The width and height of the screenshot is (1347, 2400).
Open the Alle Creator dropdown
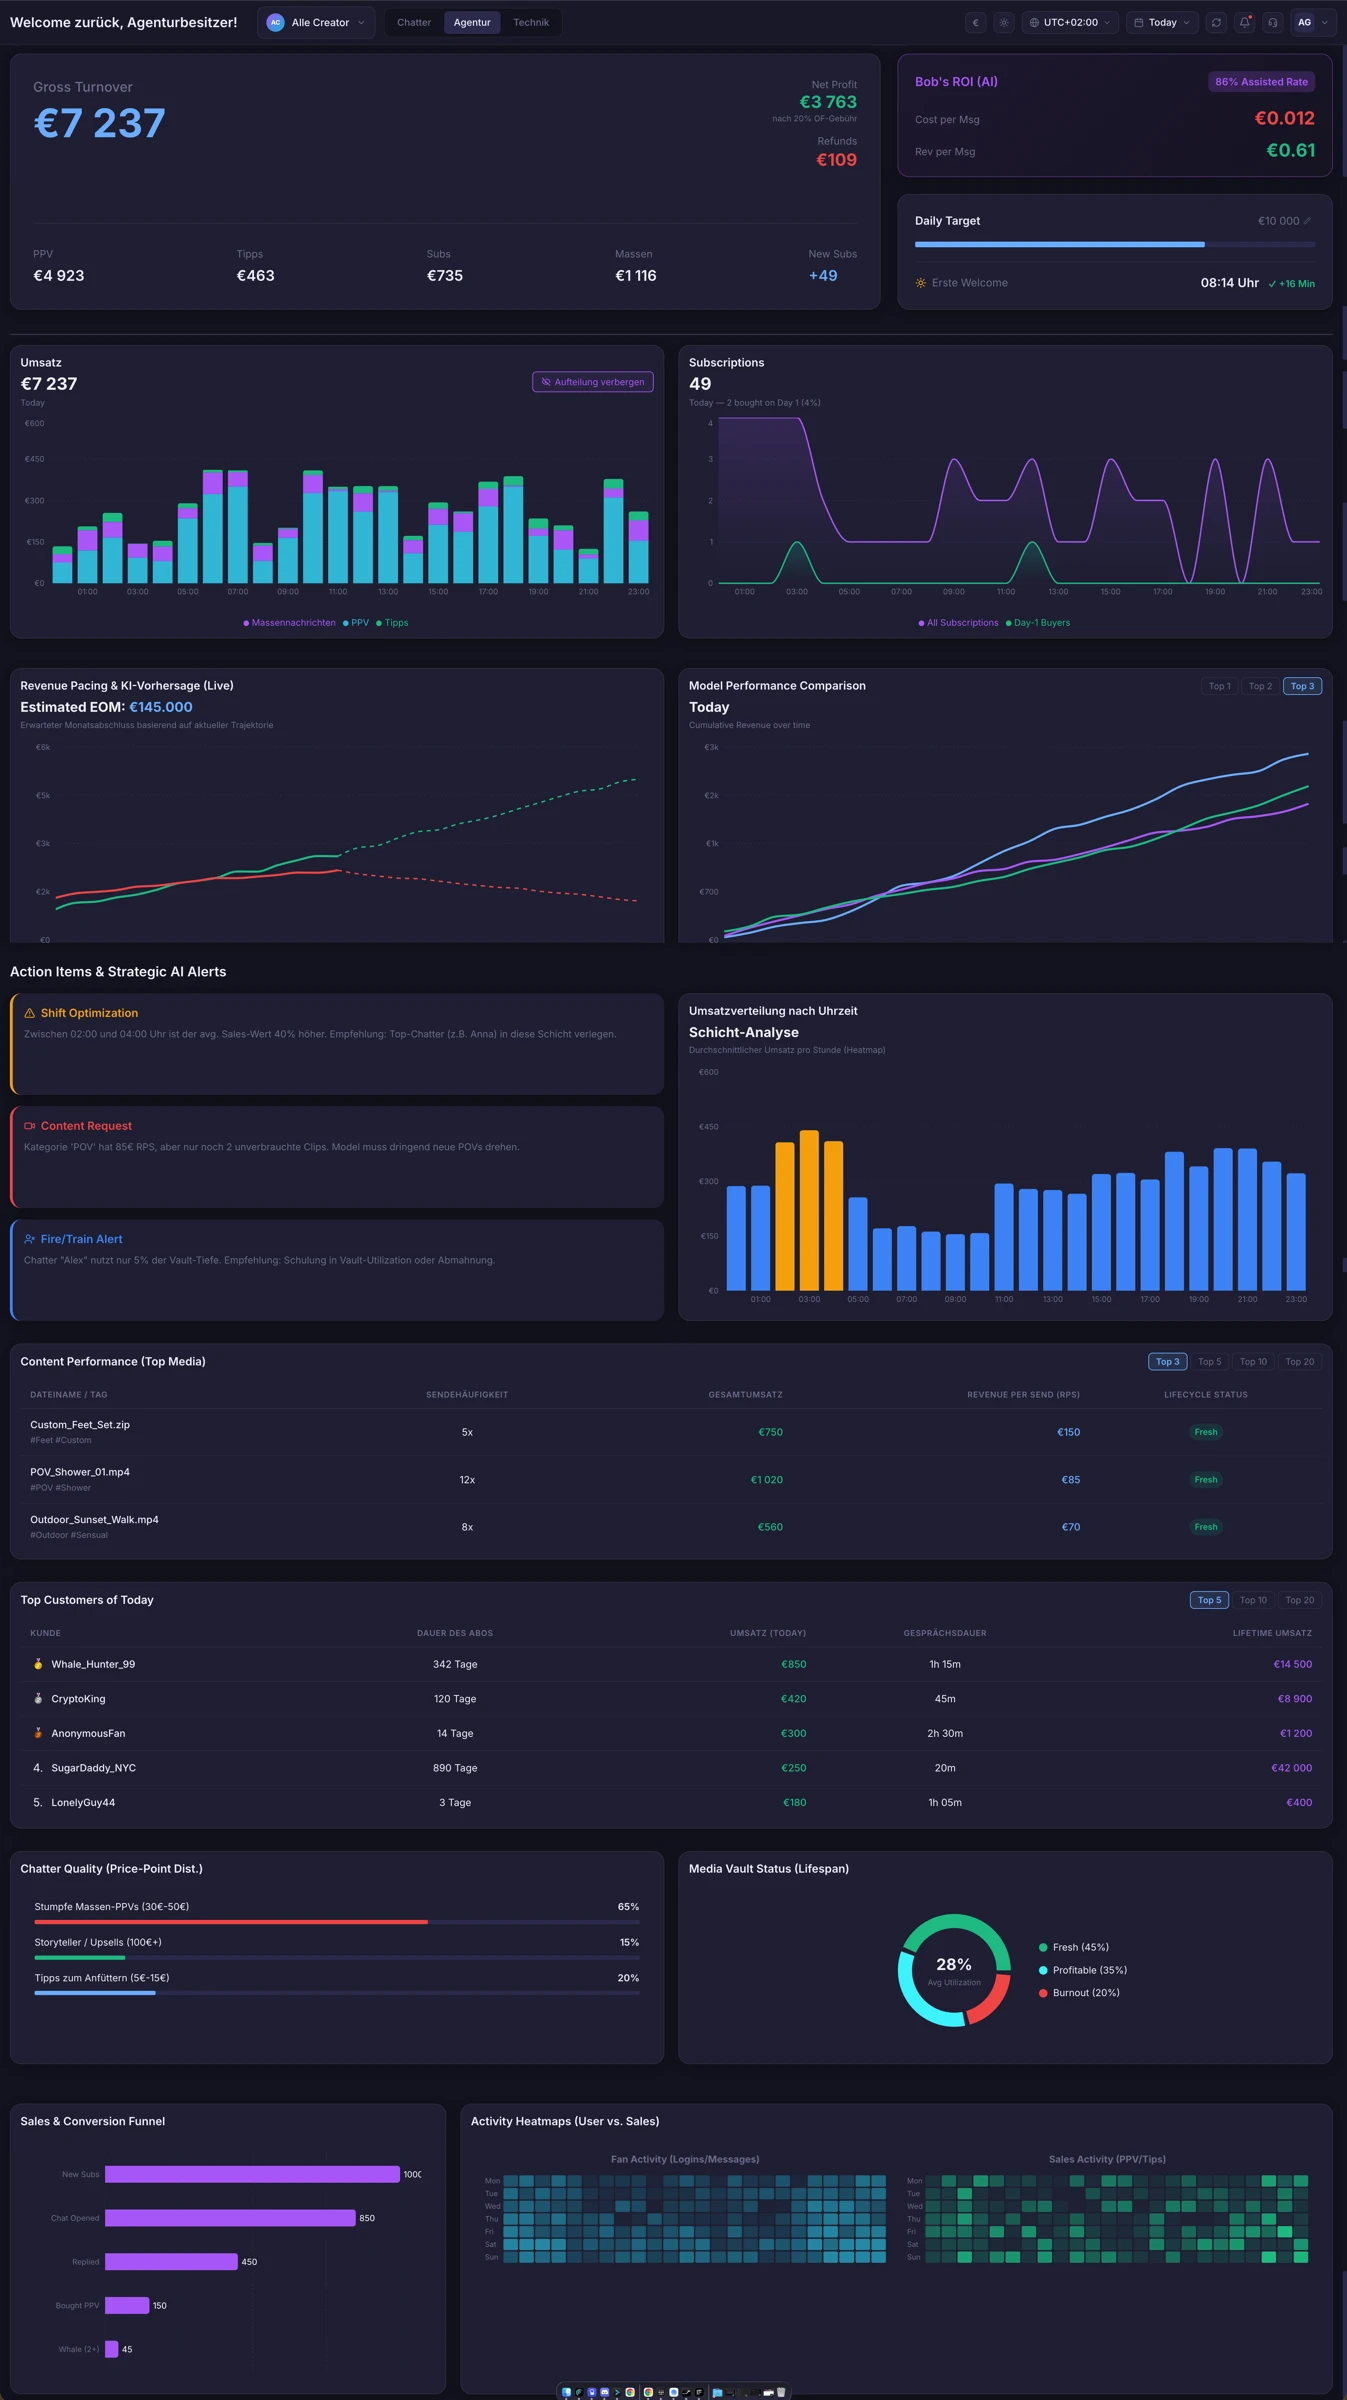click(x=316, y=22)
